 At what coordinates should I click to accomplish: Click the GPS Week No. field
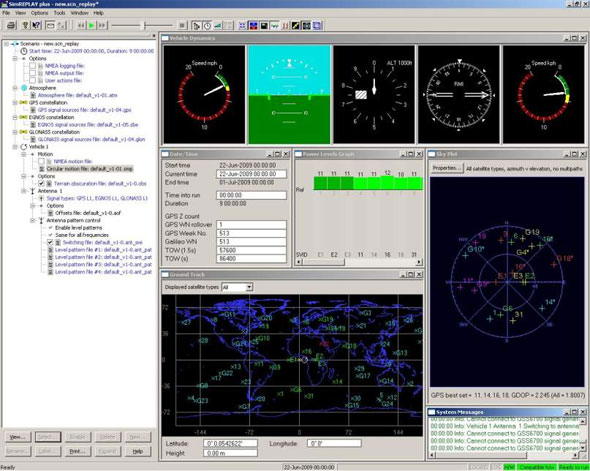point(251,233)
